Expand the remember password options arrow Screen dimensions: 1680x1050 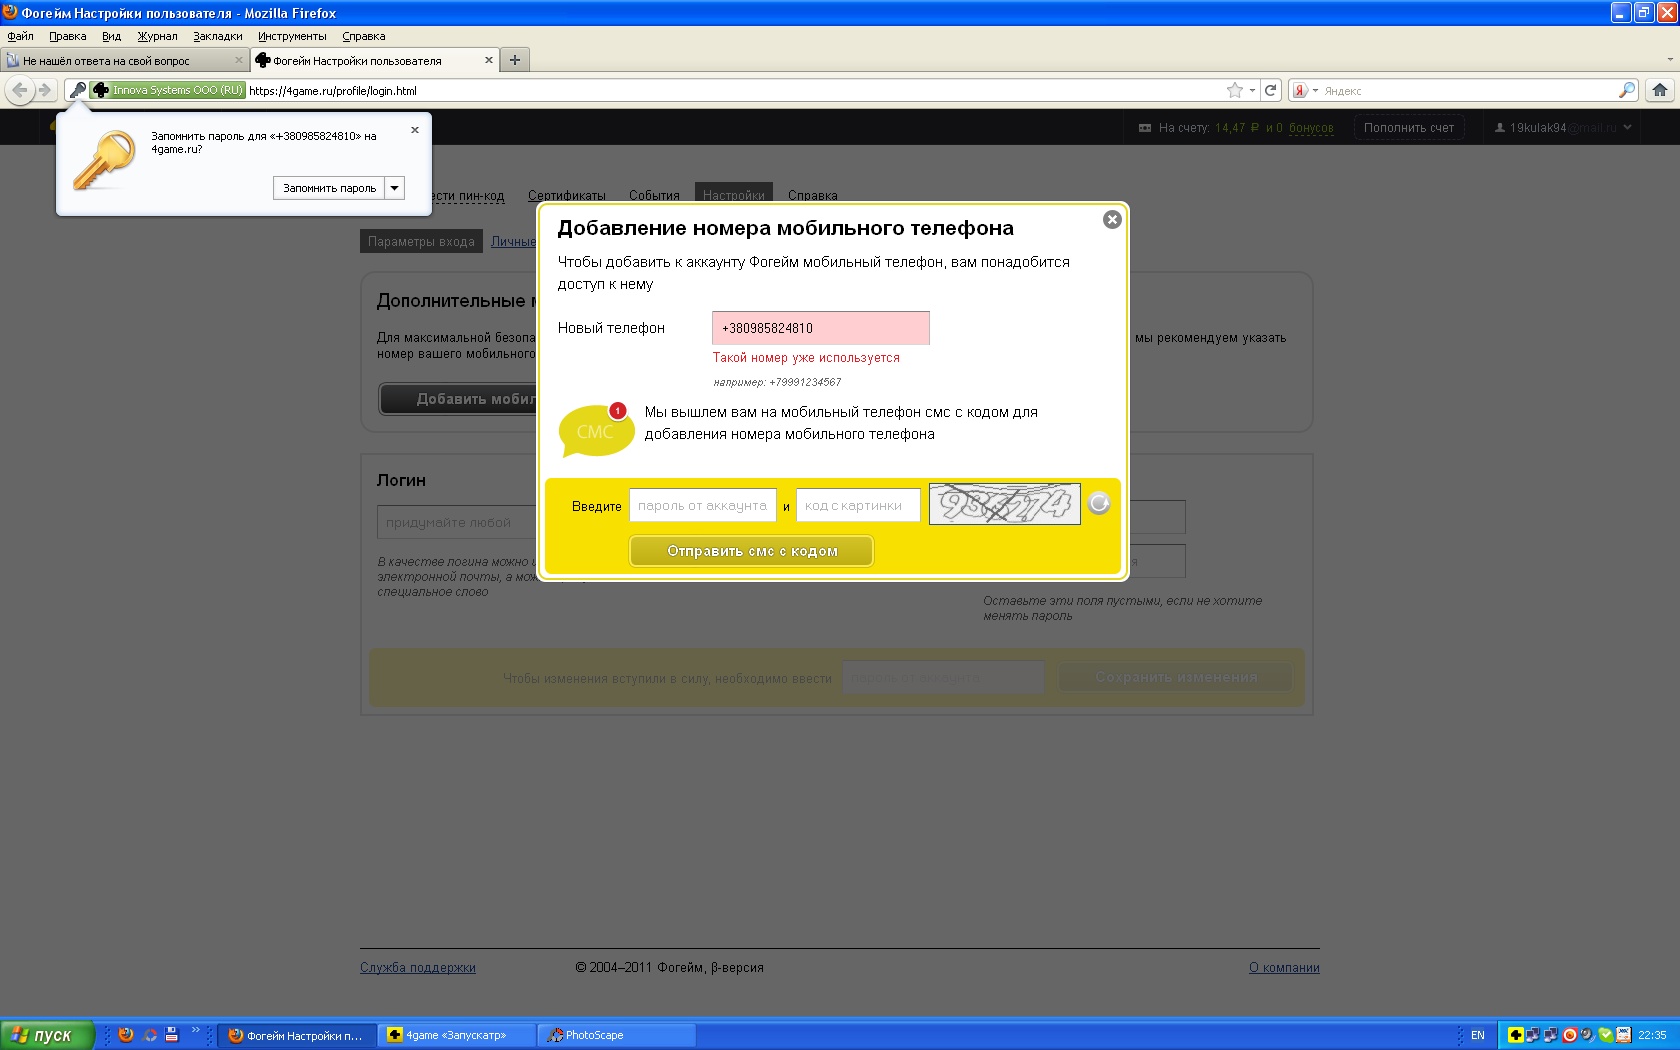(x=395, y=188)
